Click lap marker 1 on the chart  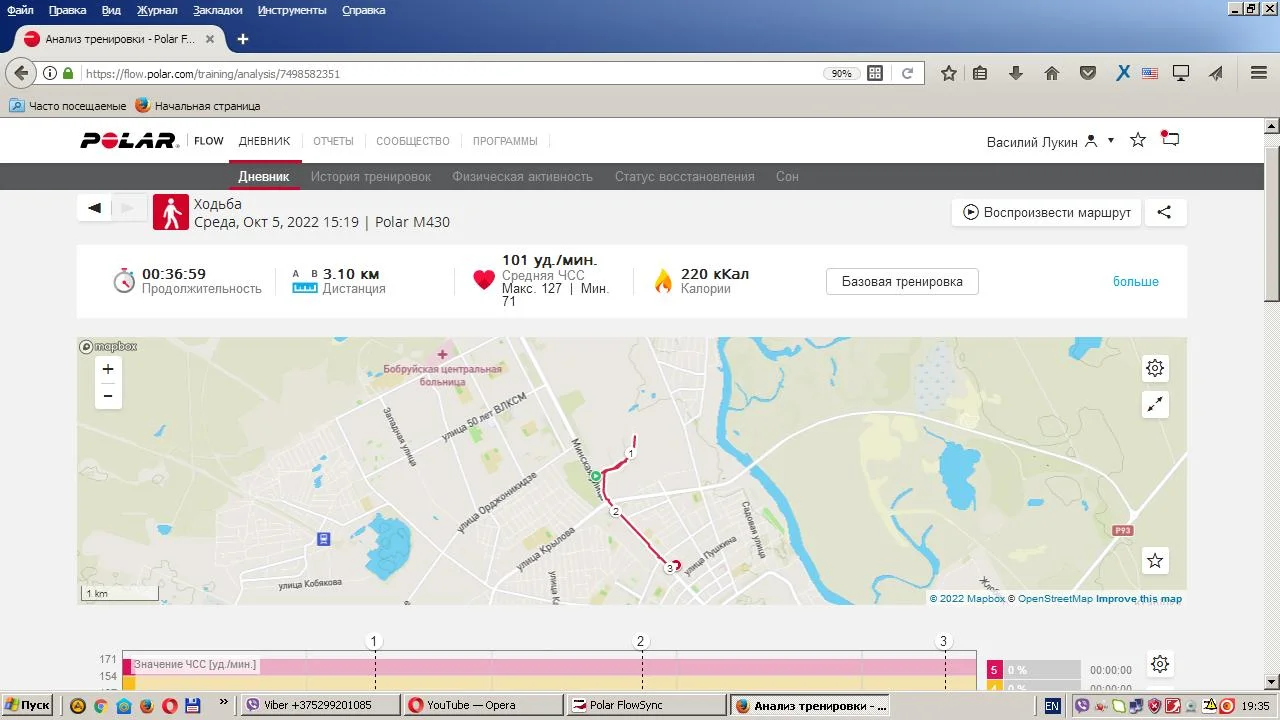tap(374, 641)
